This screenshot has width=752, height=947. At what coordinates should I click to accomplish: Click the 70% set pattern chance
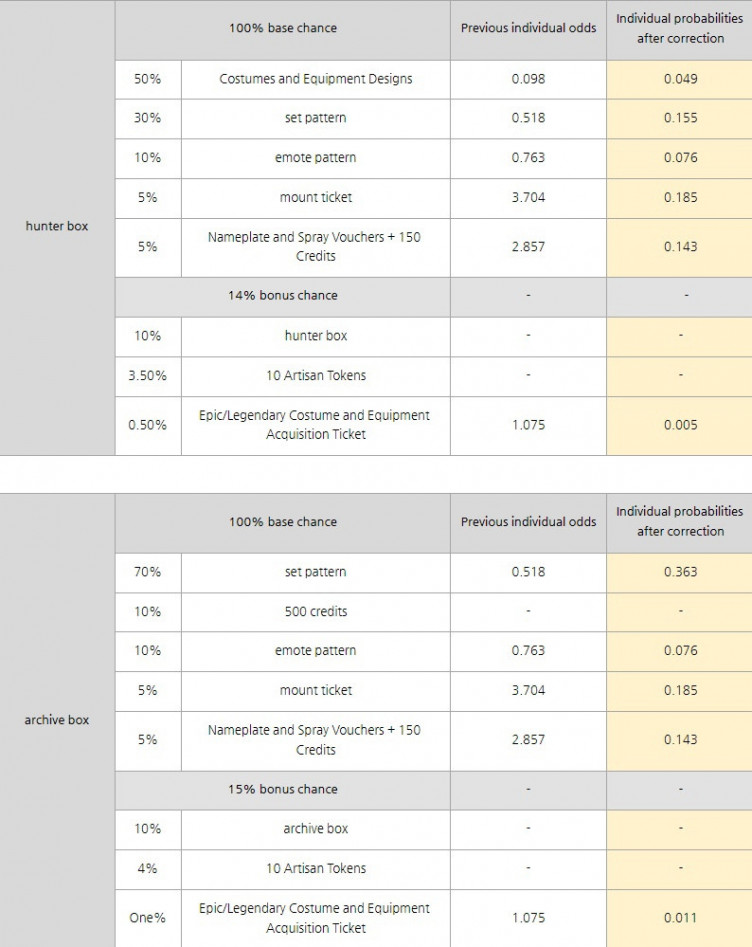click(x=147, y=572)
